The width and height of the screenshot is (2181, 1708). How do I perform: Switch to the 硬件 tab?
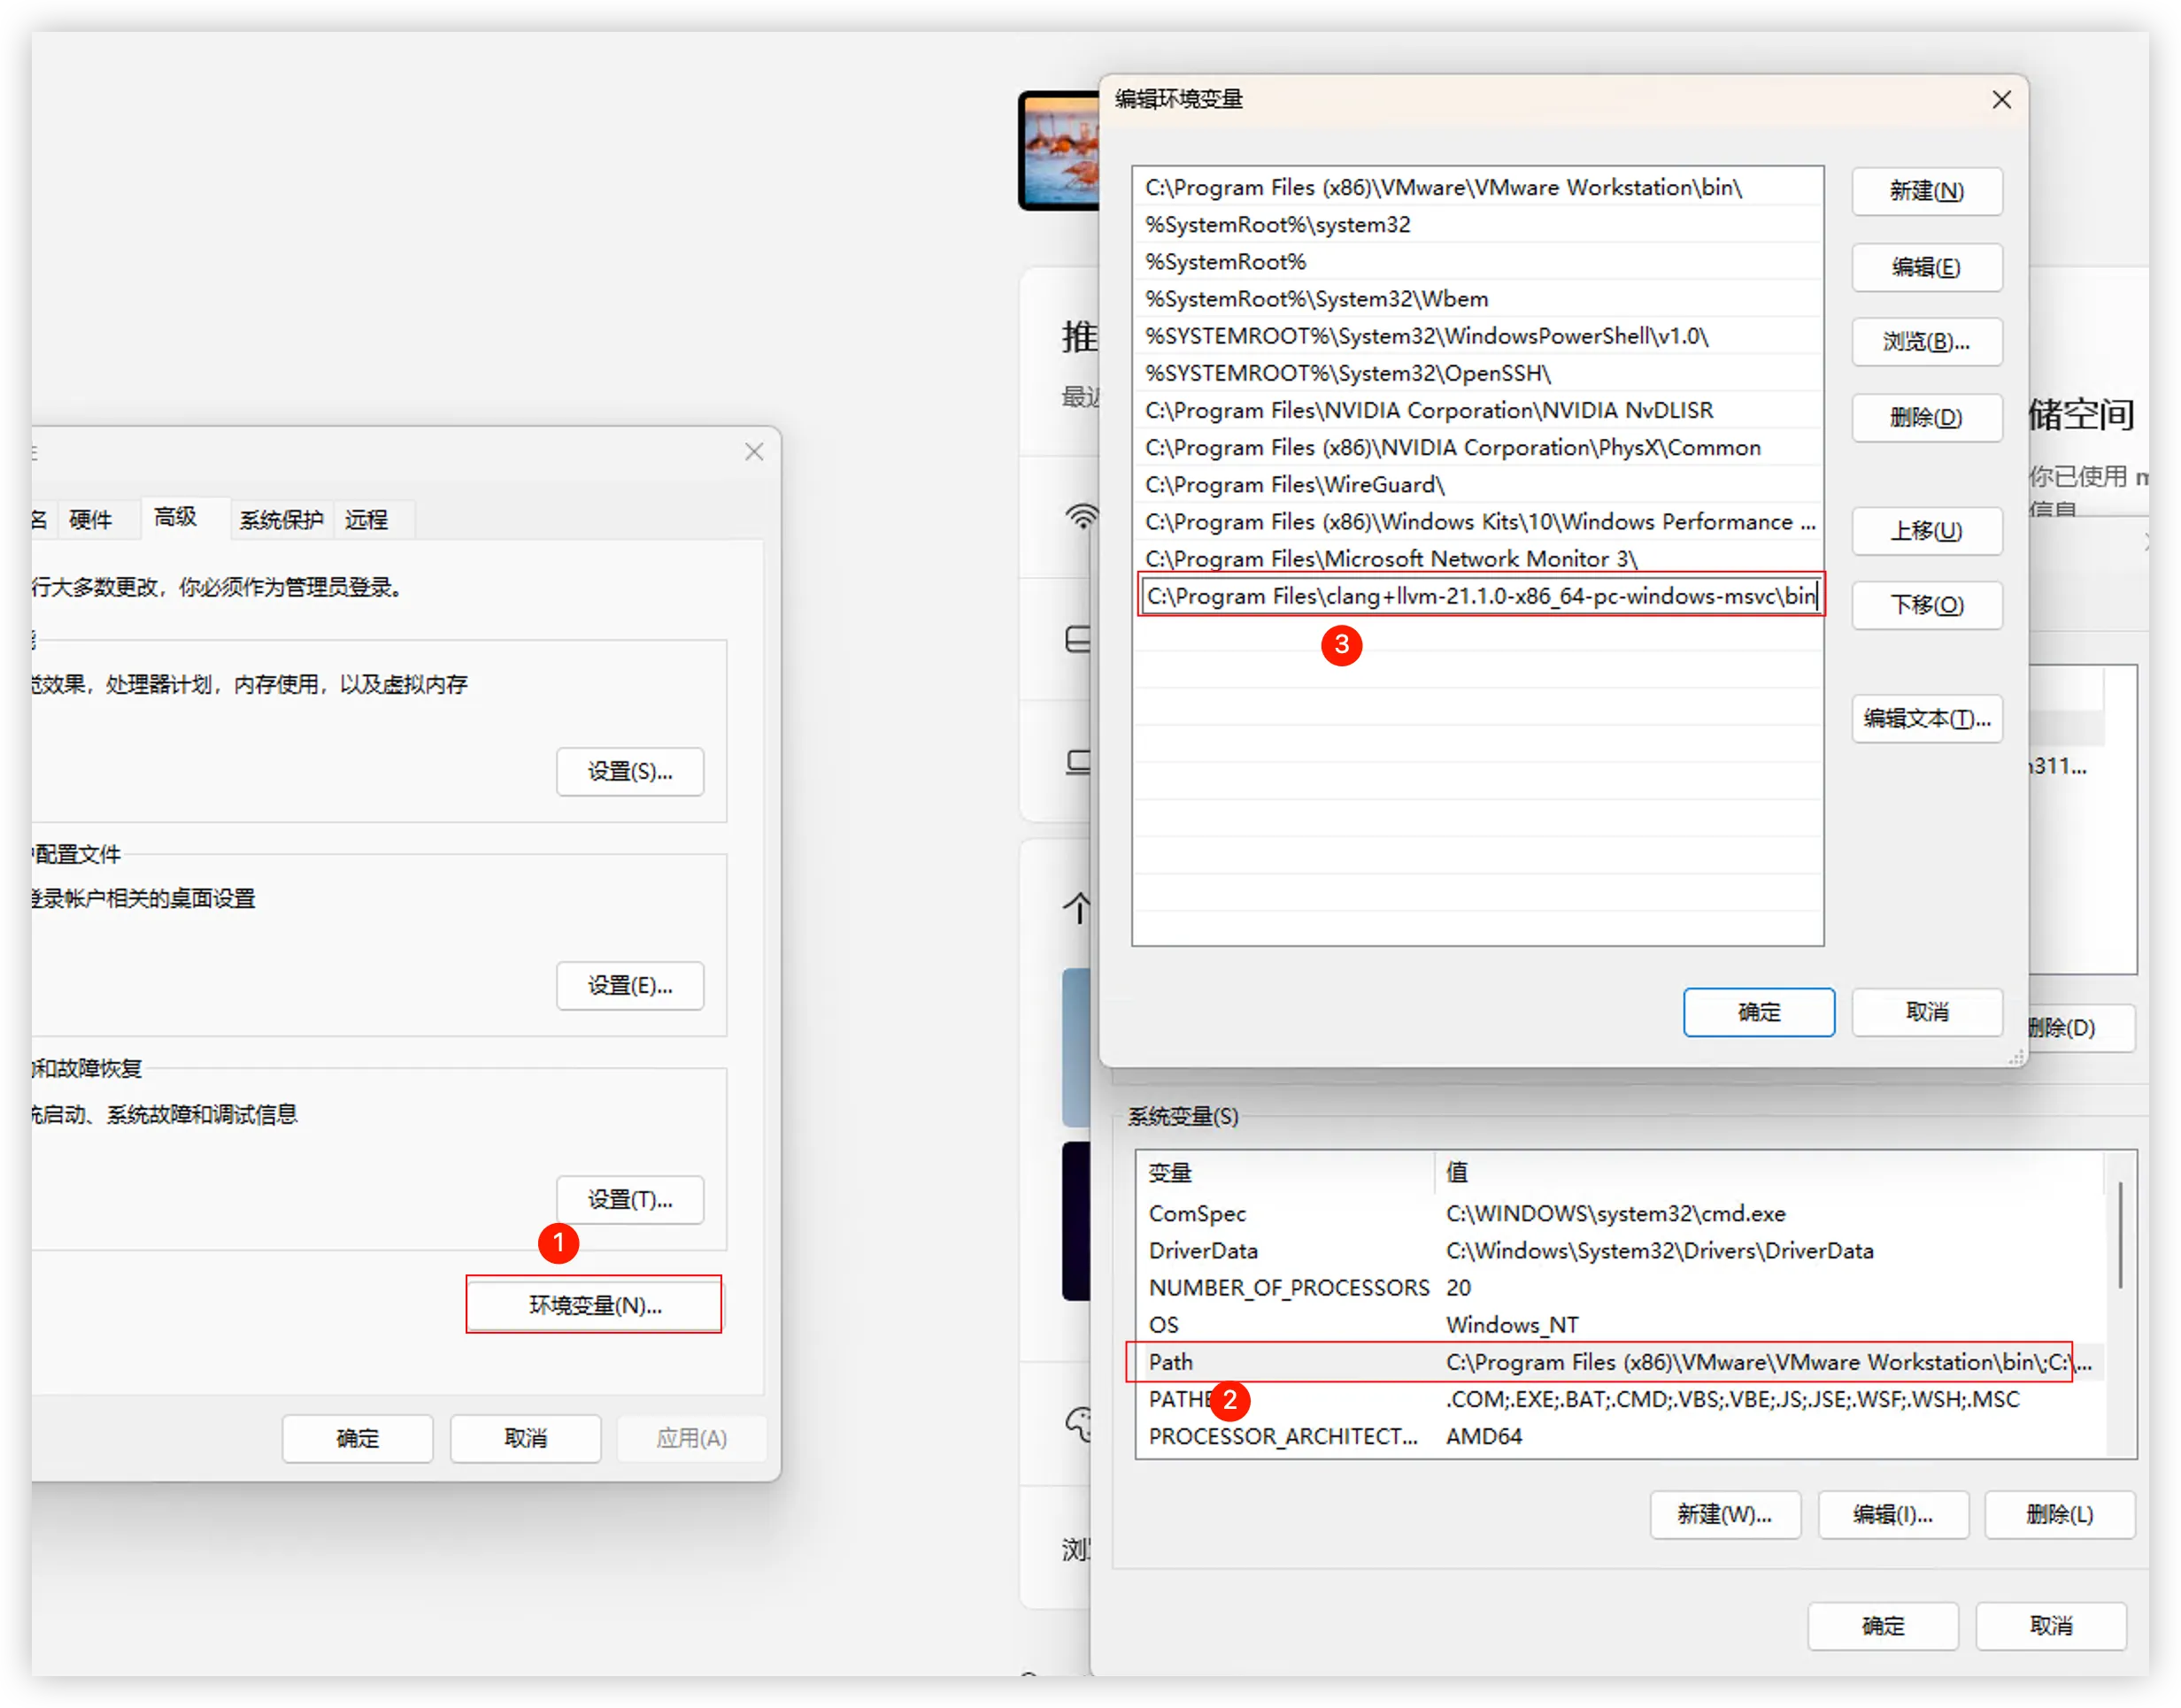91,519
